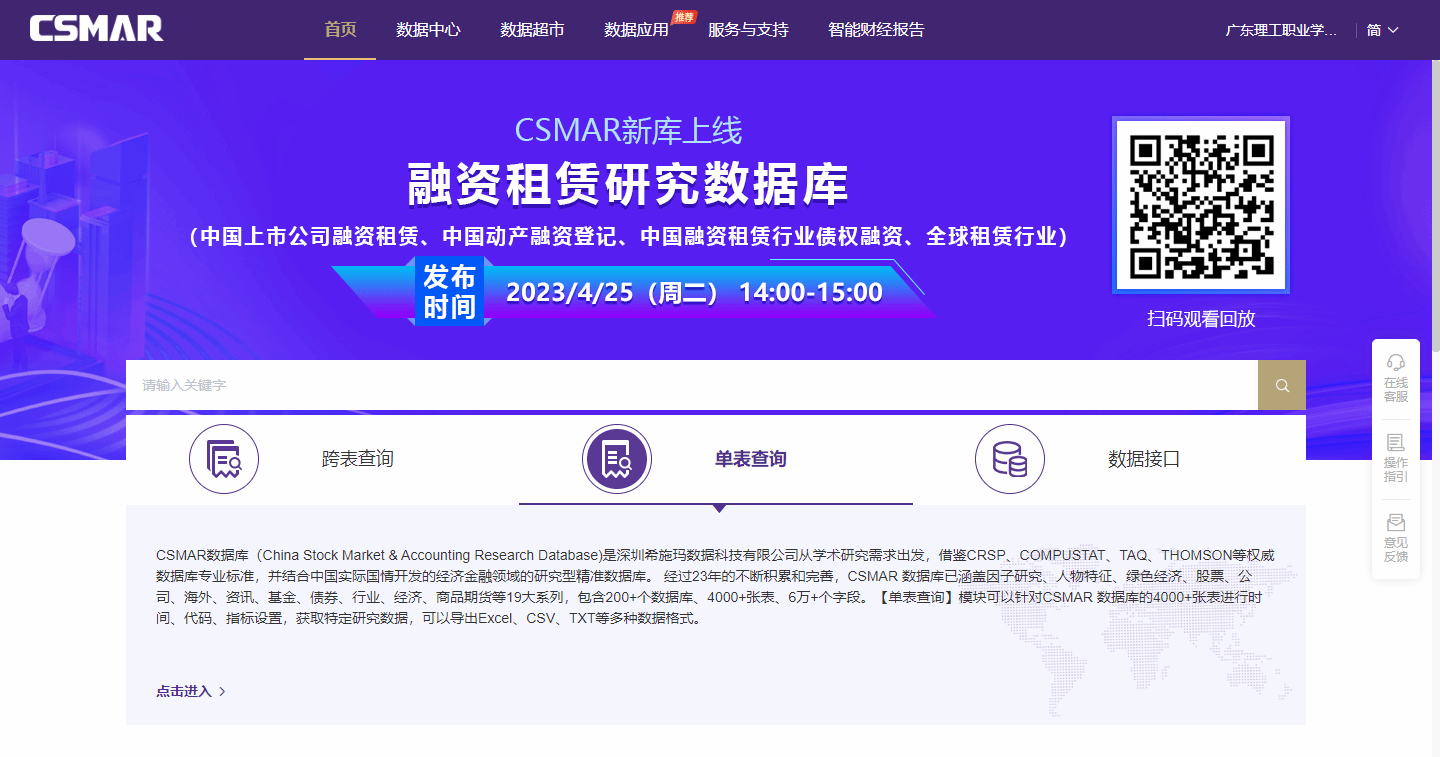Click the CSMAR新库上线 banner heading
This screenshot has height=757, width=1440.
click(x=628, y=130)
